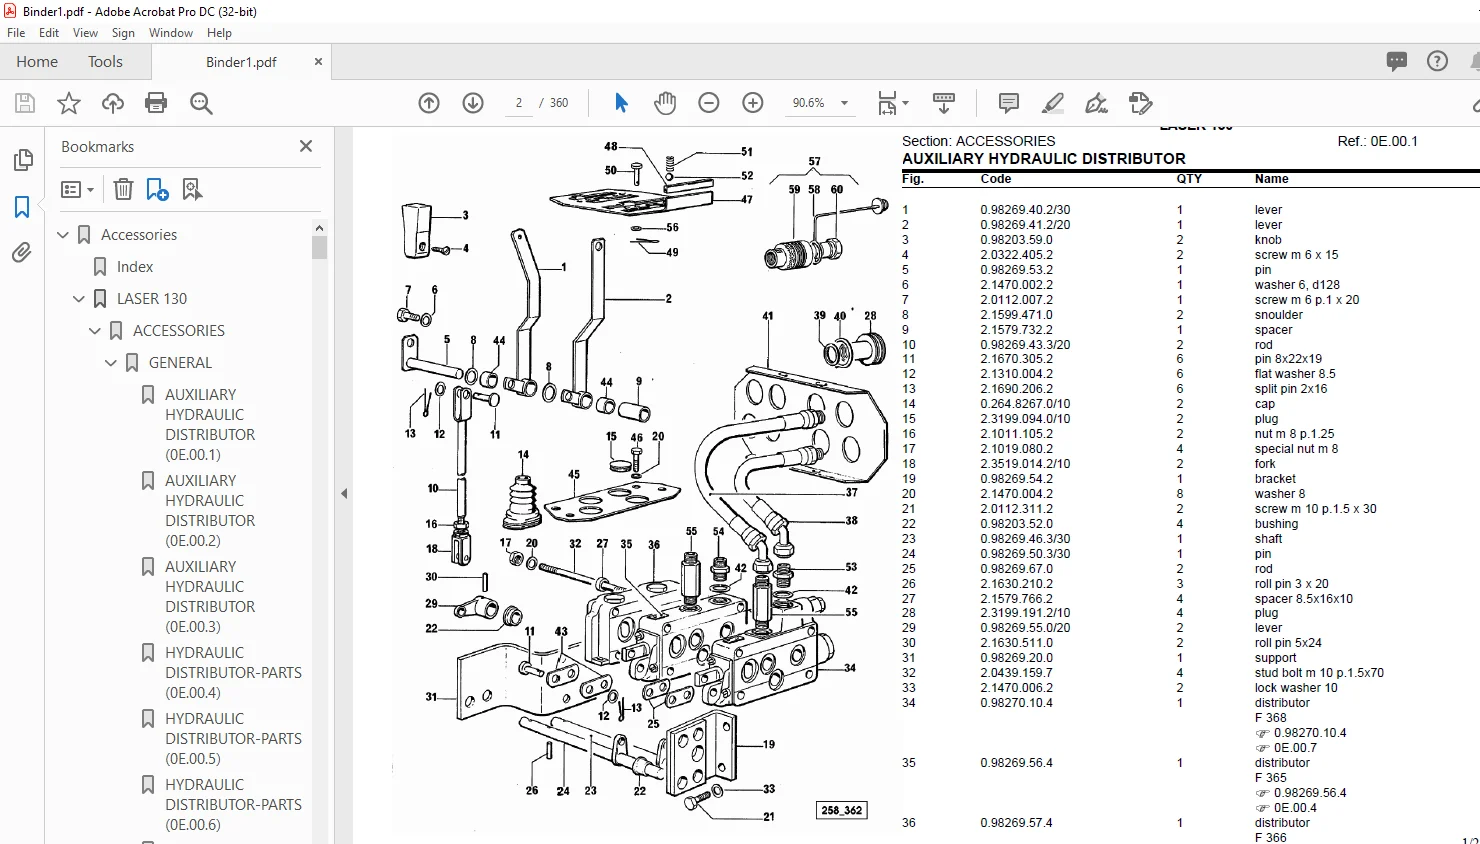Click part code 0.98269.40.2/30
The width and height of the screenshot is (1480, 844).
coord(1025,210)
